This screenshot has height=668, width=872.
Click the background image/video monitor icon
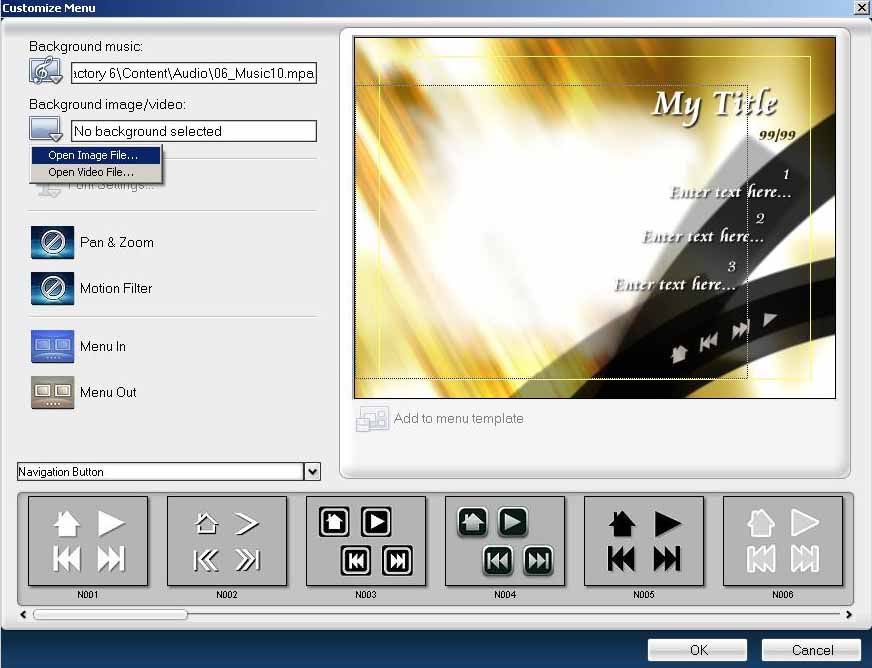46,130
